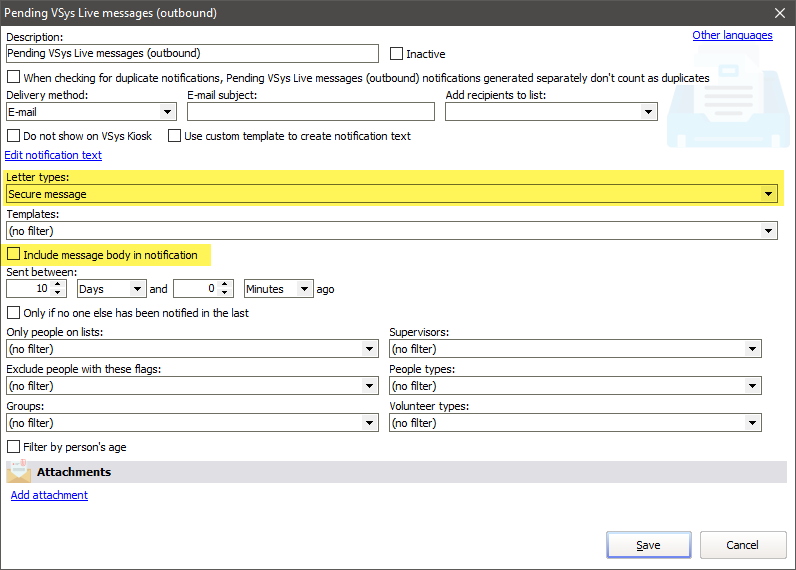Screen dimensions: 796x570
Task: Click the Add attachment link
Action: (49, 495)
